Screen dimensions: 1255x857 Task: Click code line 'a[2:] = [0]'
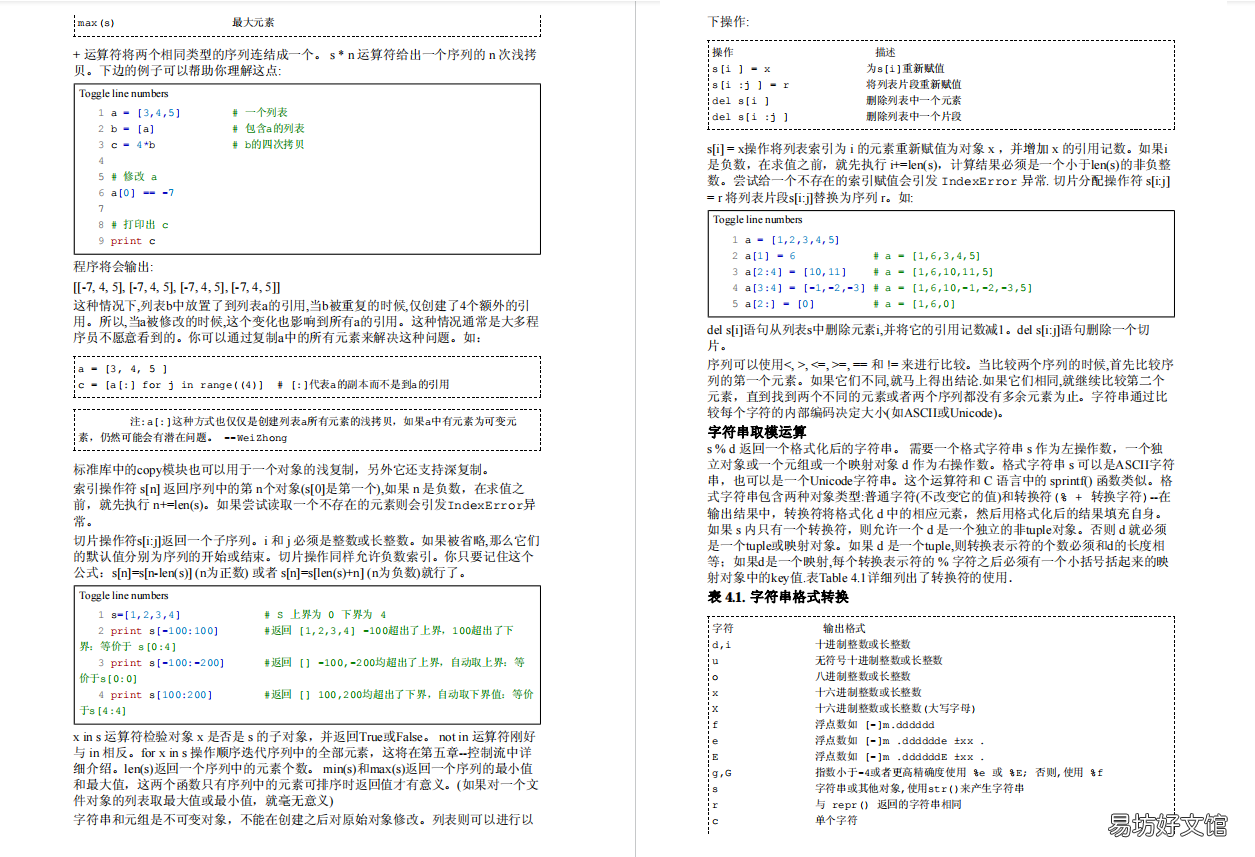click(x=779, y=304)
